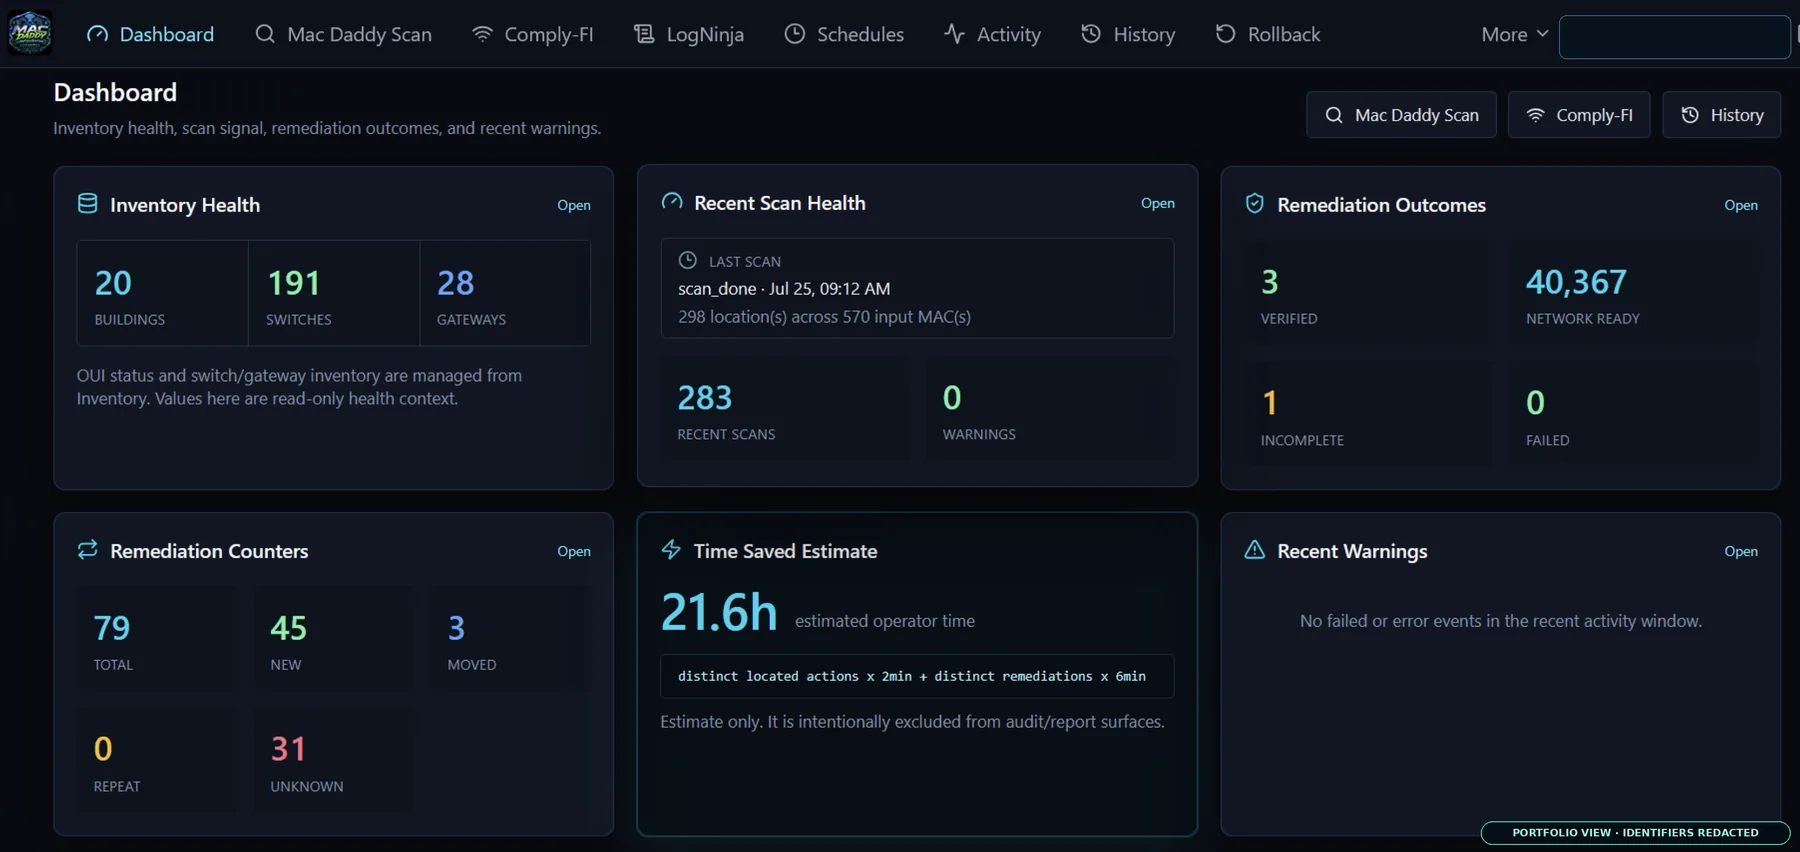The image size is (1800, 852).
Task: Open the Schedules nav tab
Action: (x=845, y=34)
